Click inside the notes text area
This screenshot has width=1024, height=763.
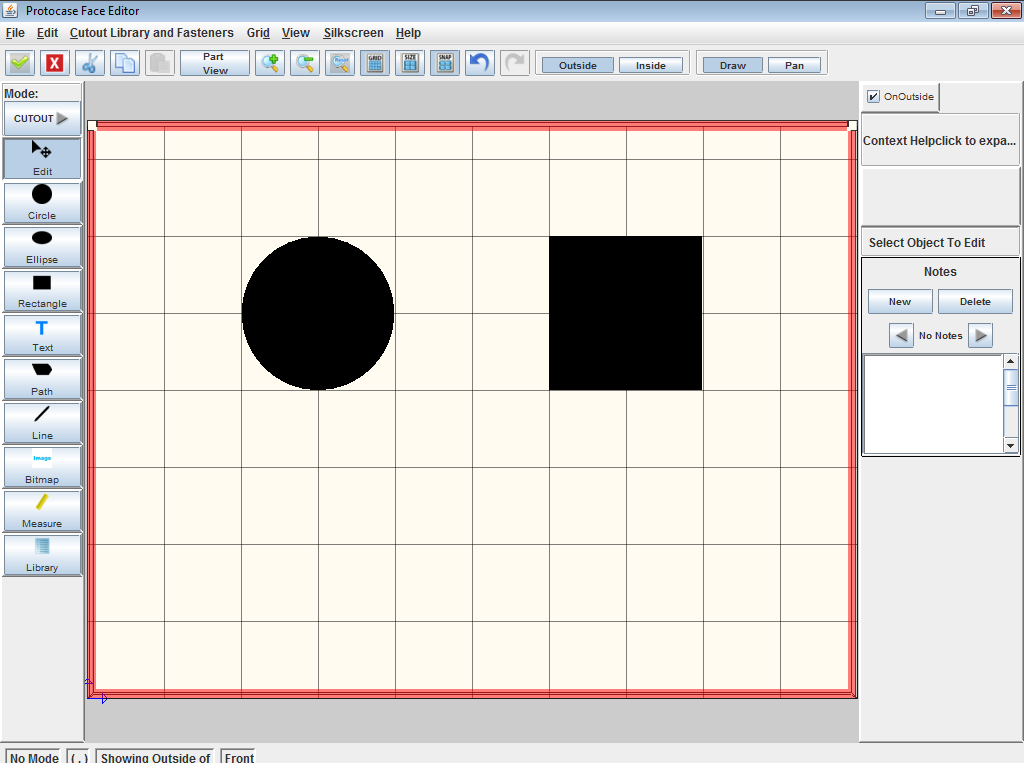[933, 404]
